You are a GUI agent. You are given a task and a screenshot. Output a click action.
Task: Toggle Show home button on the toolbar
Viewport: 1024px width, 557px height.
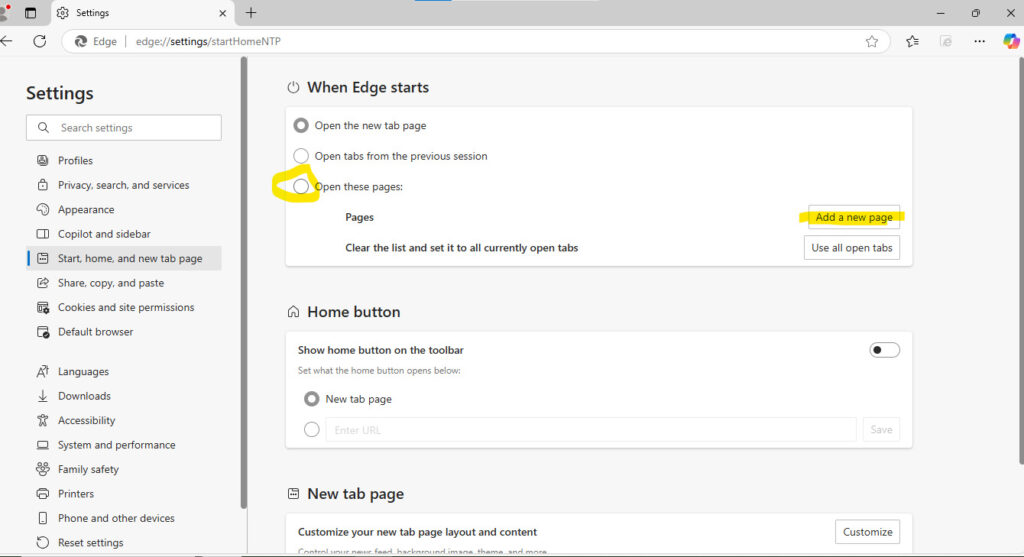pyautogui.click(x=884, y=350)
